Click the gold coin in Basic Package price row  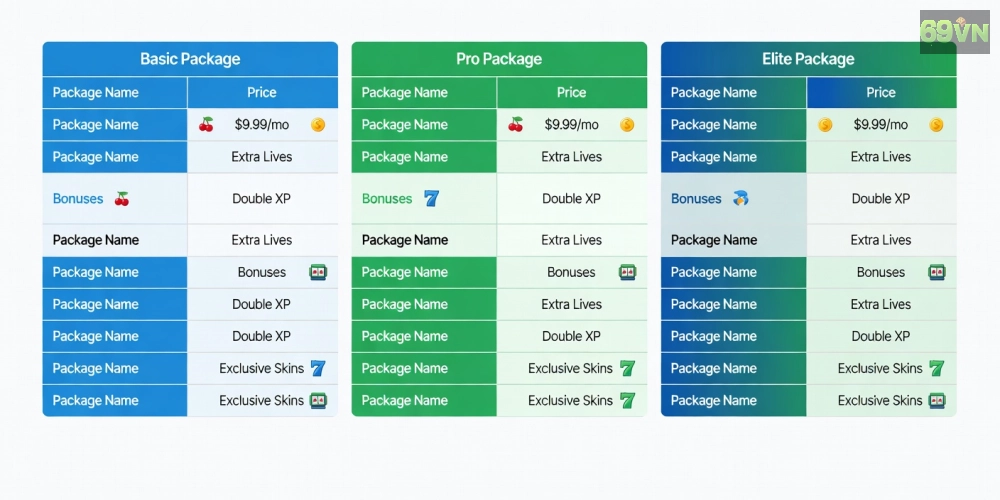[x=318, y=125]
